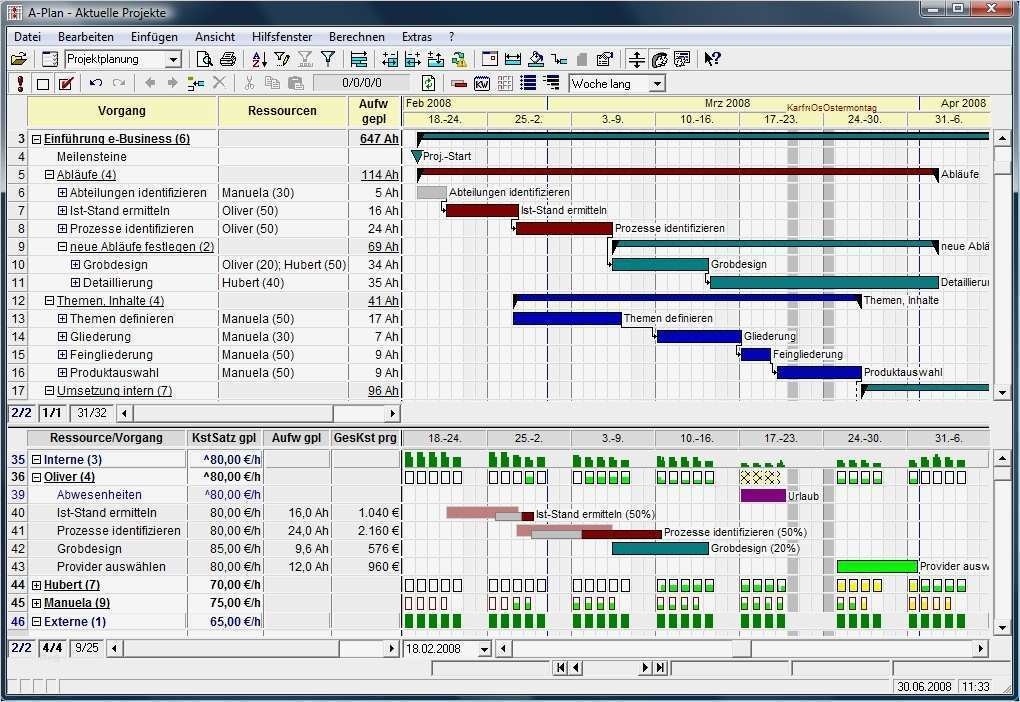
Task: Recalculate the project with the refresh icon
Action: point(428,83)
